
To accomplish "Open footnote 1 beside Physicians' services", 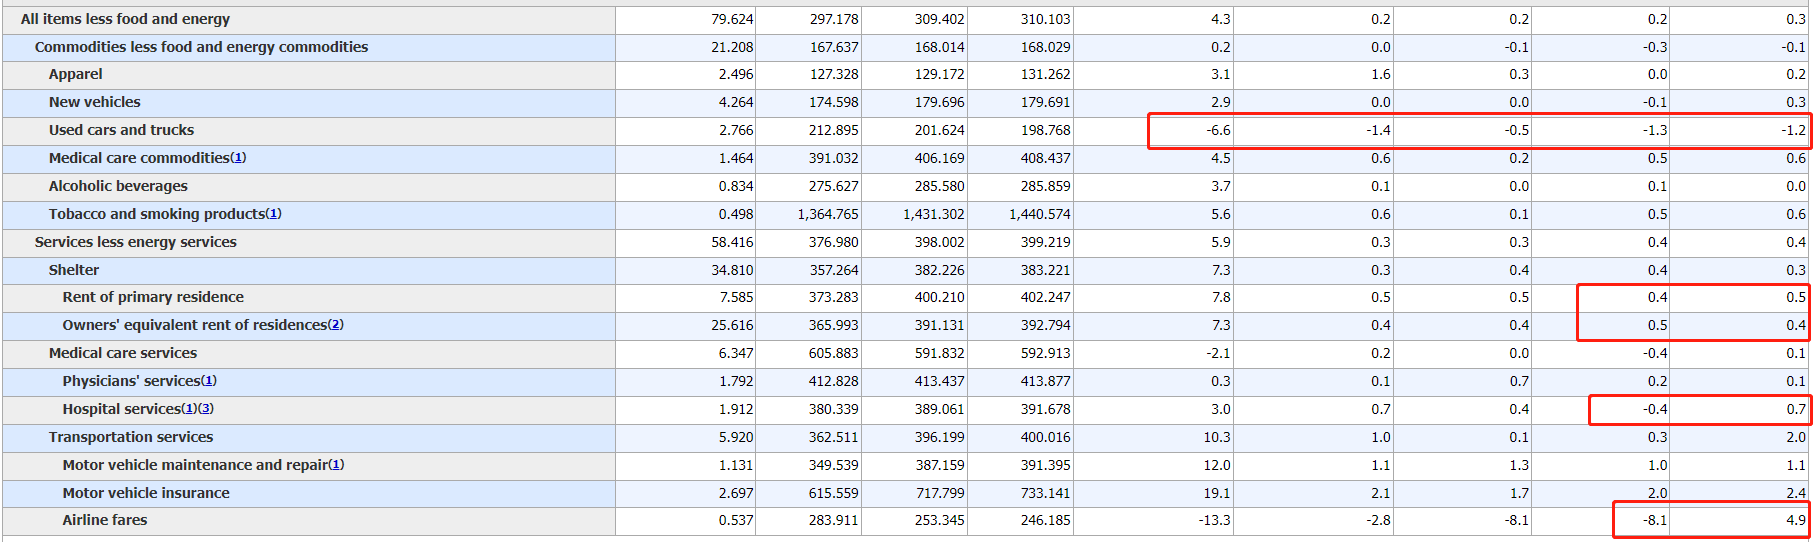I will pos(209,381).
